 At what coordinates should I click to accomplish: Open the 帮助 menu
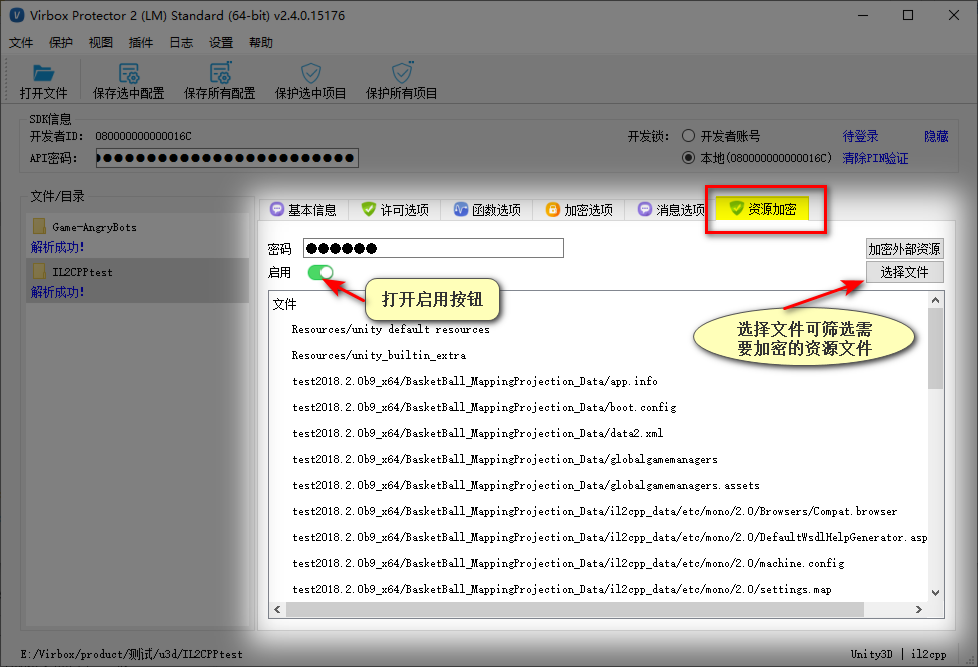[261, 42]
